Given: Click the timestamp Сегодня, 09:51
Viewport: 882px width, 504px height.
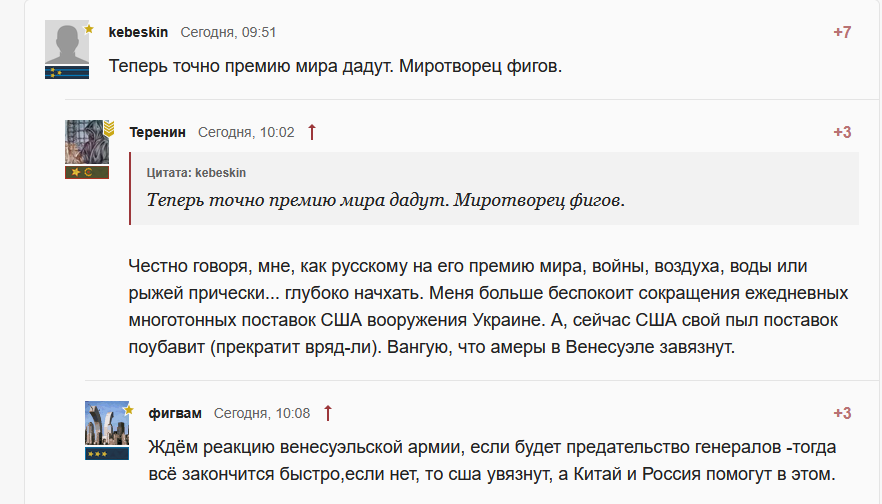Looking at the screenshot, I should (228, 32).
